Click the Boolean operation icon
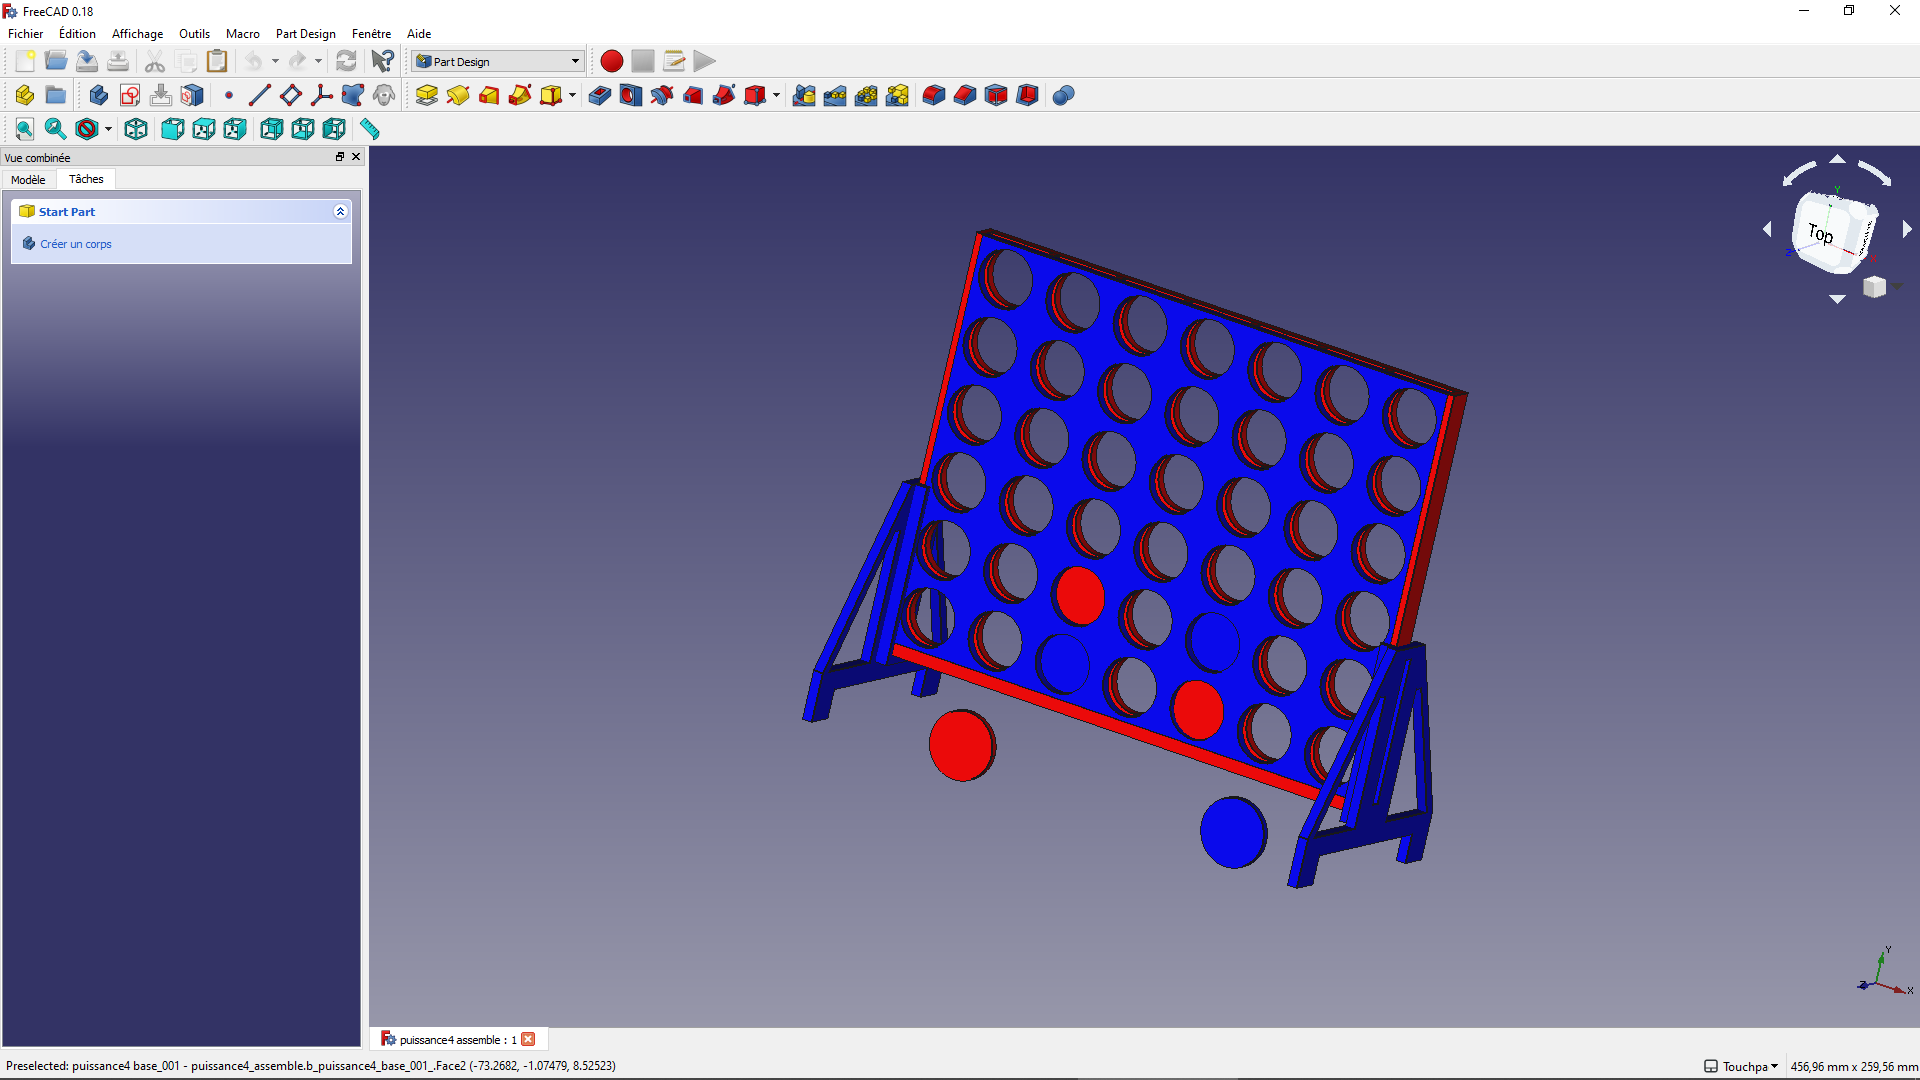This screenshot has height=1080, width=1920. pyautogui.click(x=1064, y=95)
